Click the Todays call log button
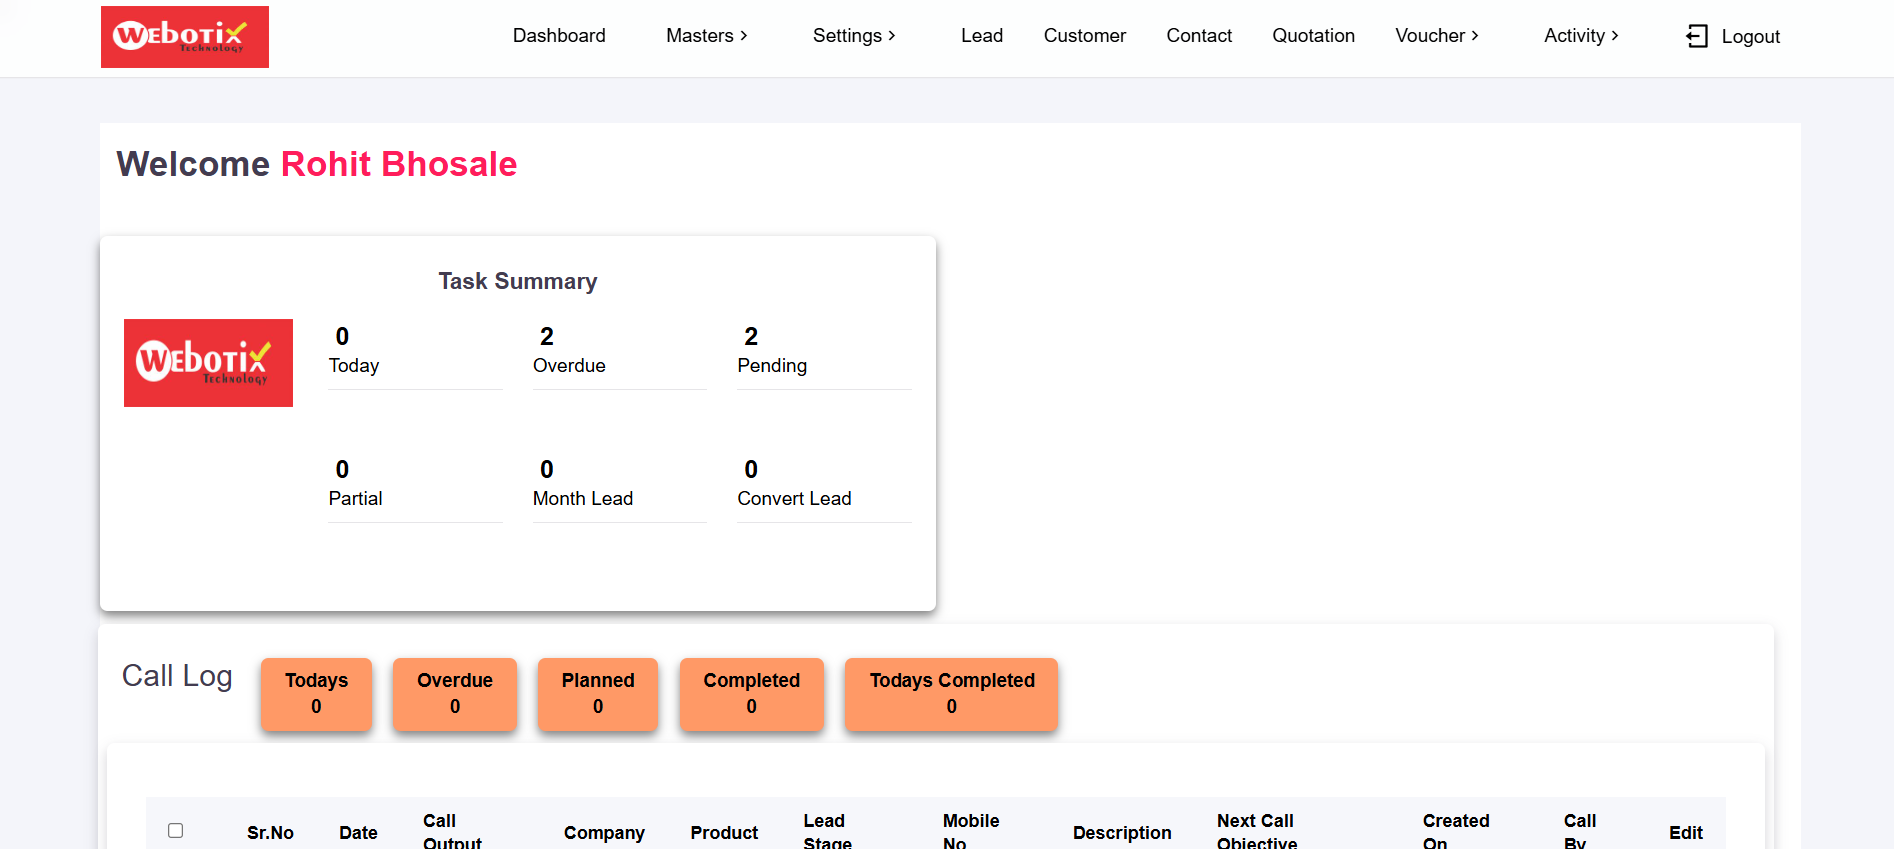The height and width of the screenshot is (849, 1894). click(316, 693)
